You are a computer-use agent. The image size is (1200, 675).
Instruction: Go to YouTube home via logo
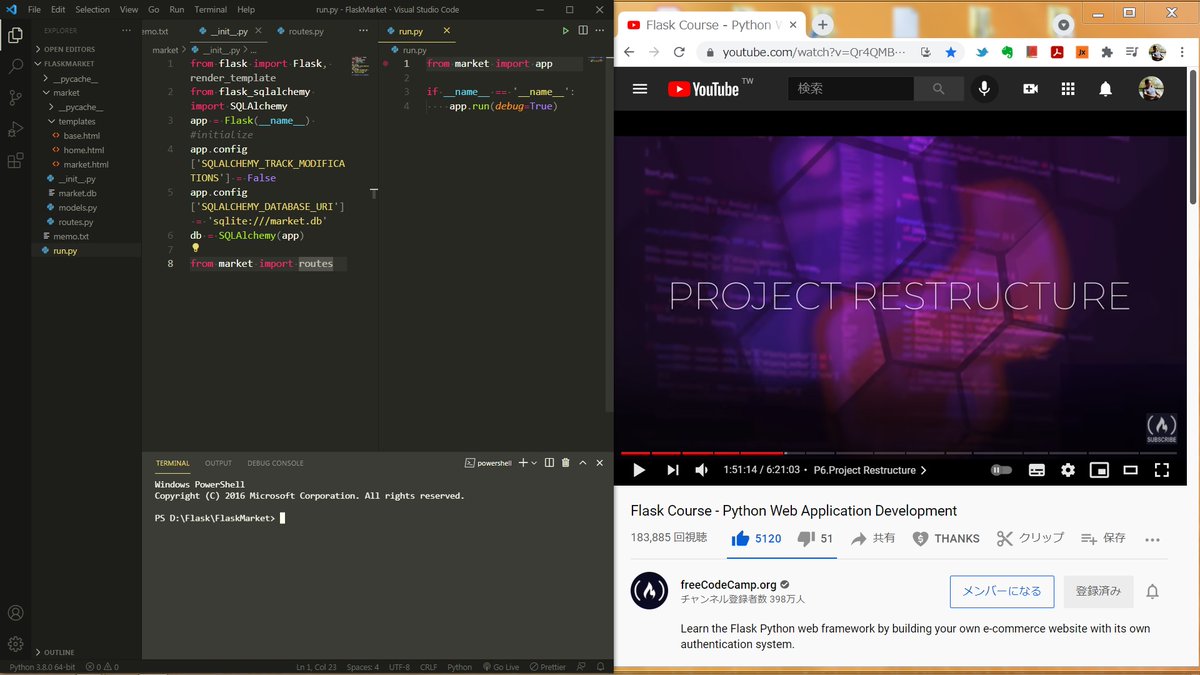pos(703,89)
